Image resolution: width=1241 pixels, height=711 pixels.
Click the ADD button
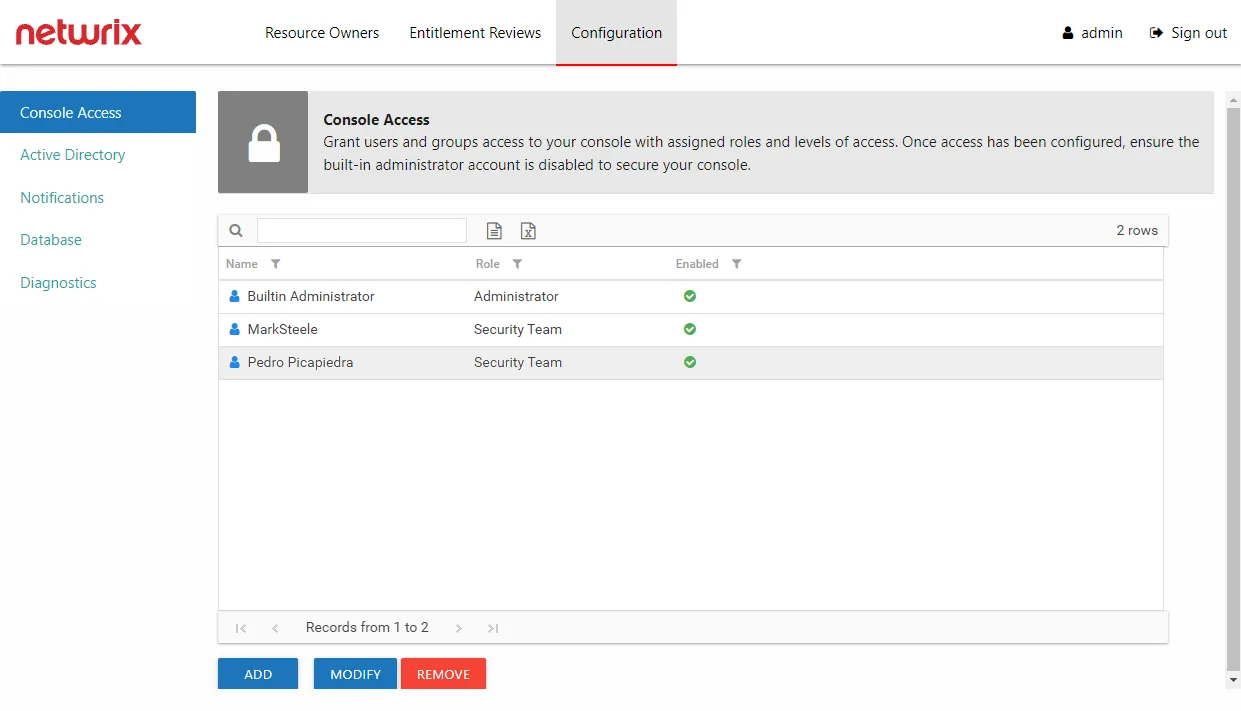pyautogui.click(x=258, y=674)
